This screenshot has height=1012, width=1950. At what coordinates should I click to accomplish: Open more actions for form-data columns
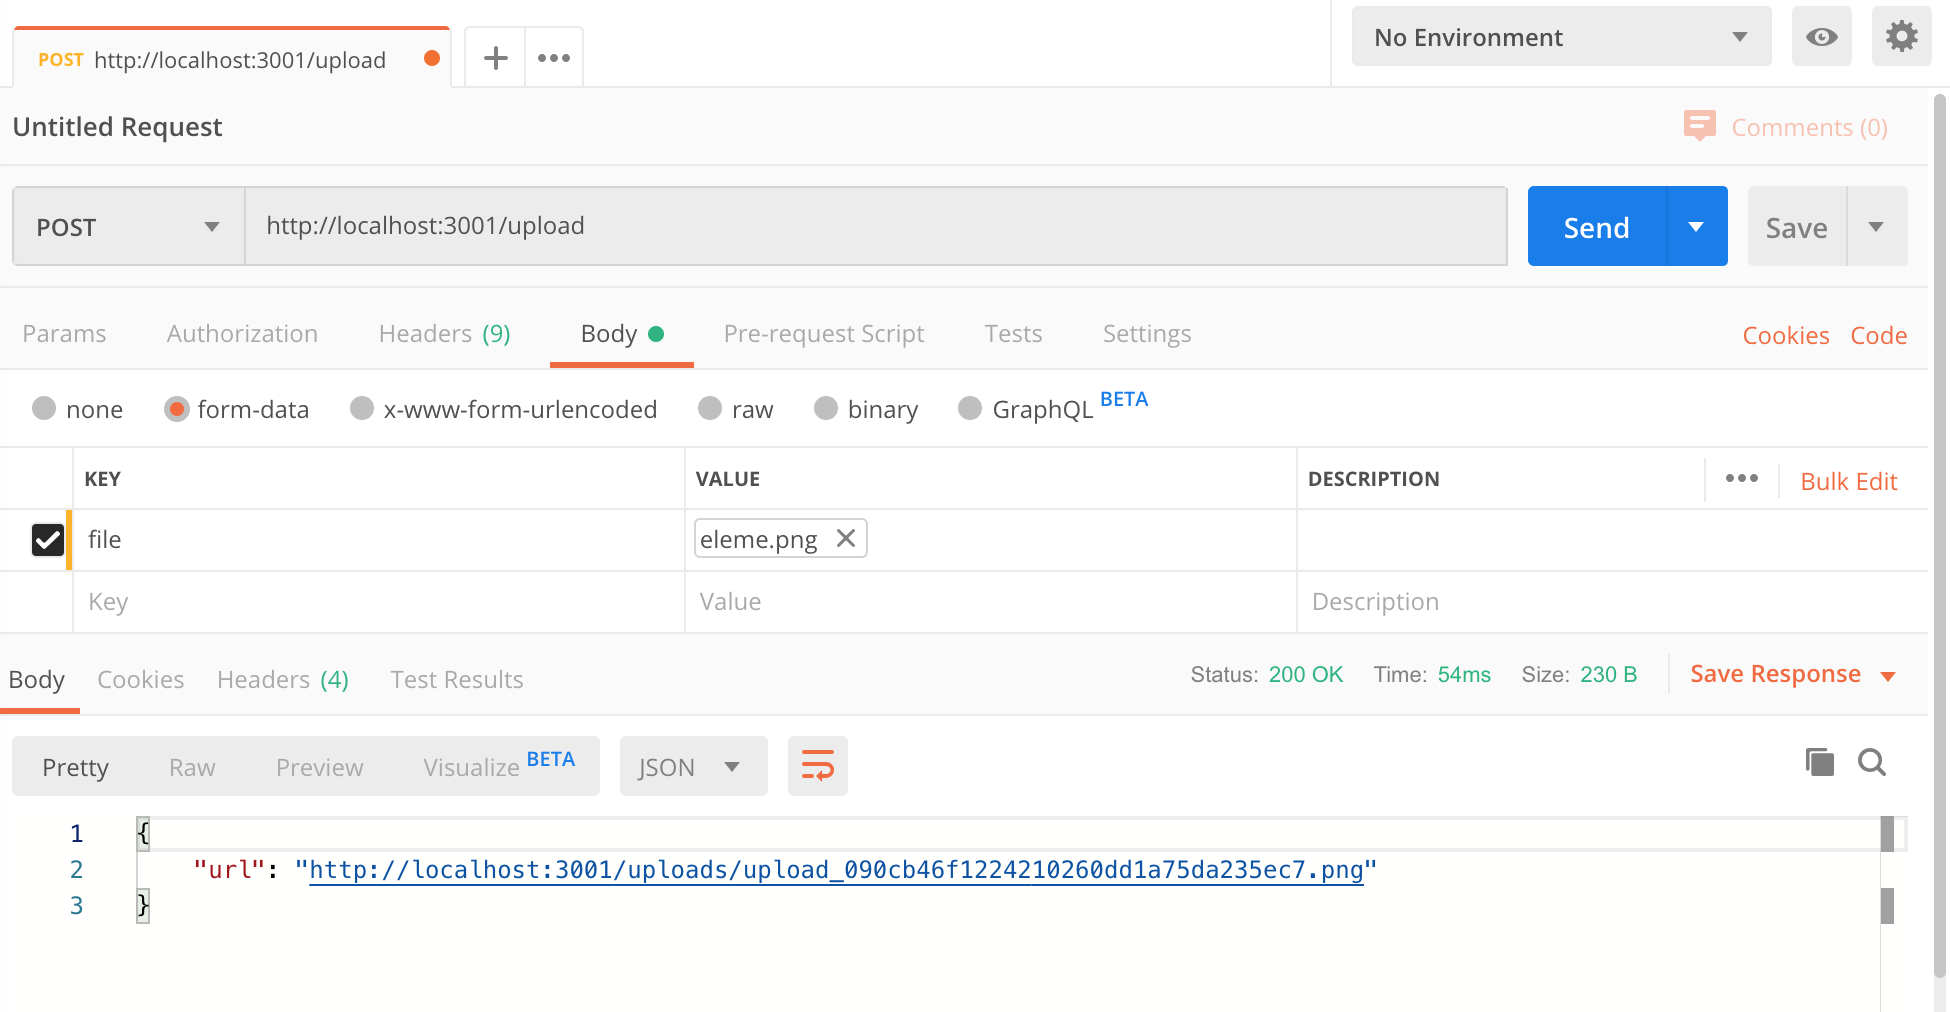1741,479
